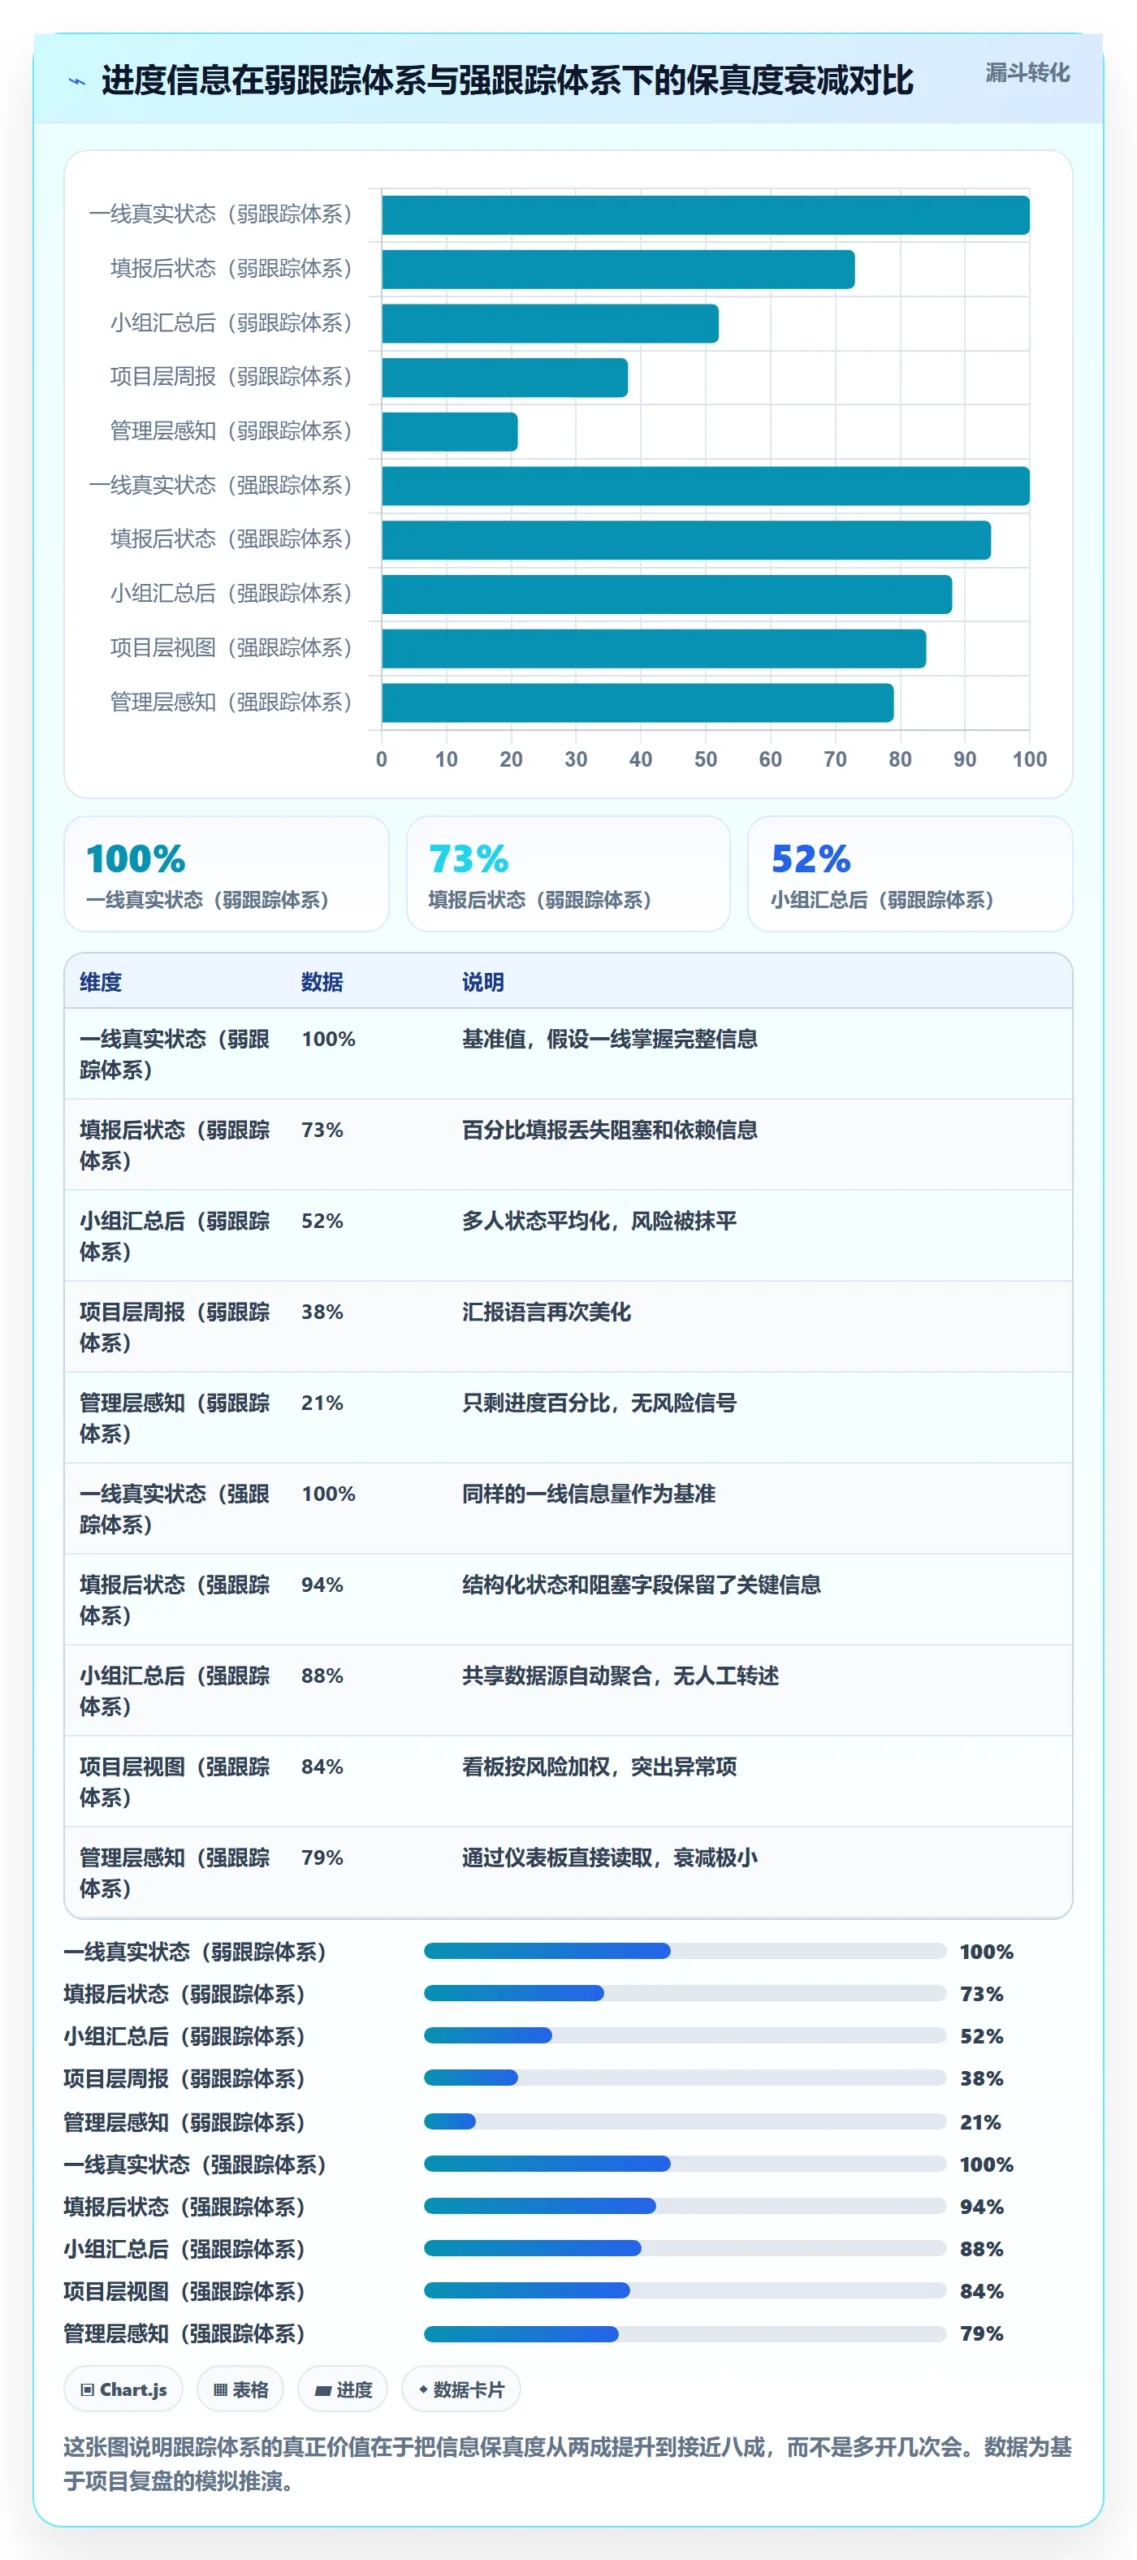Click progress bar for 项目层周报（弱跟踪体系）38%
The height and width of the screenshot is (2560, 1137).
coord(685,2077)
